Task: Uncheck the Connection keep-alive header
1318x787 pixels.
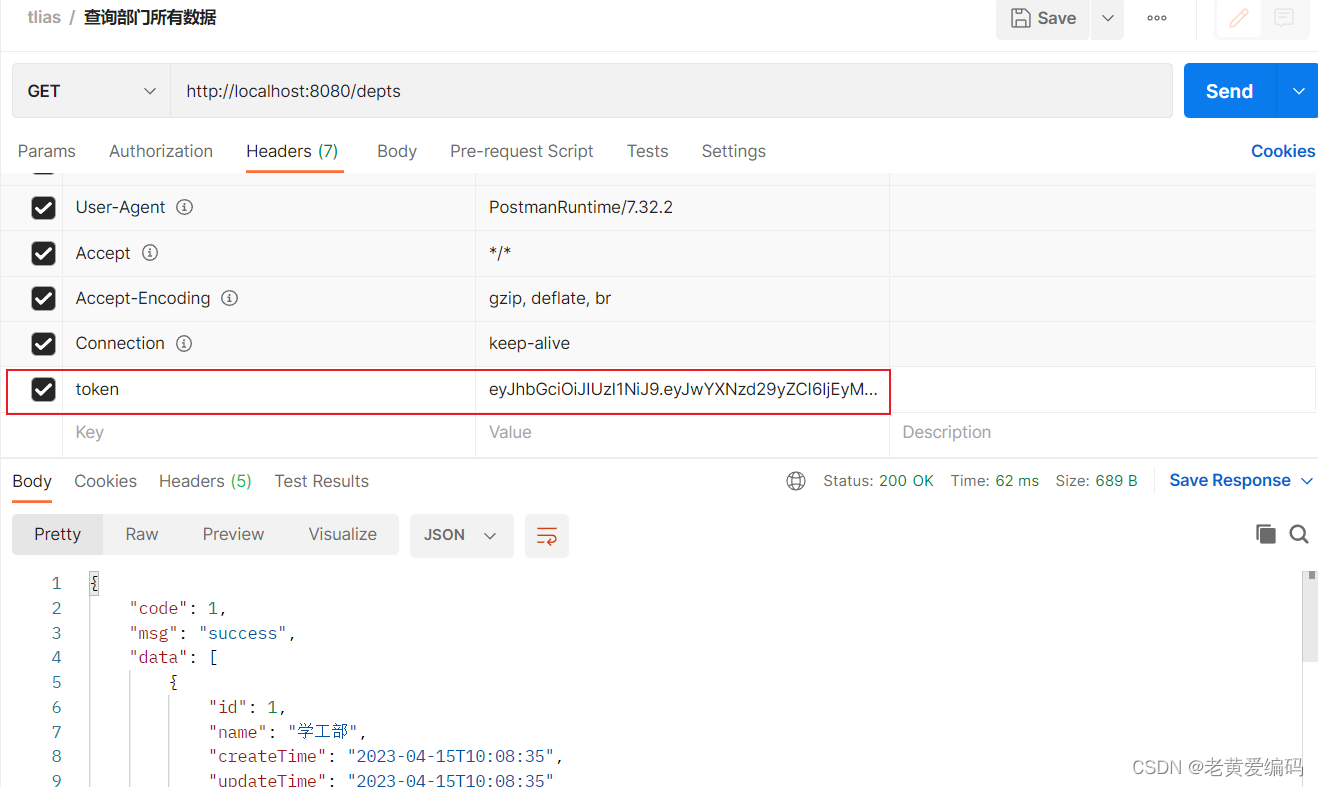Action: [x=43, y=343]
